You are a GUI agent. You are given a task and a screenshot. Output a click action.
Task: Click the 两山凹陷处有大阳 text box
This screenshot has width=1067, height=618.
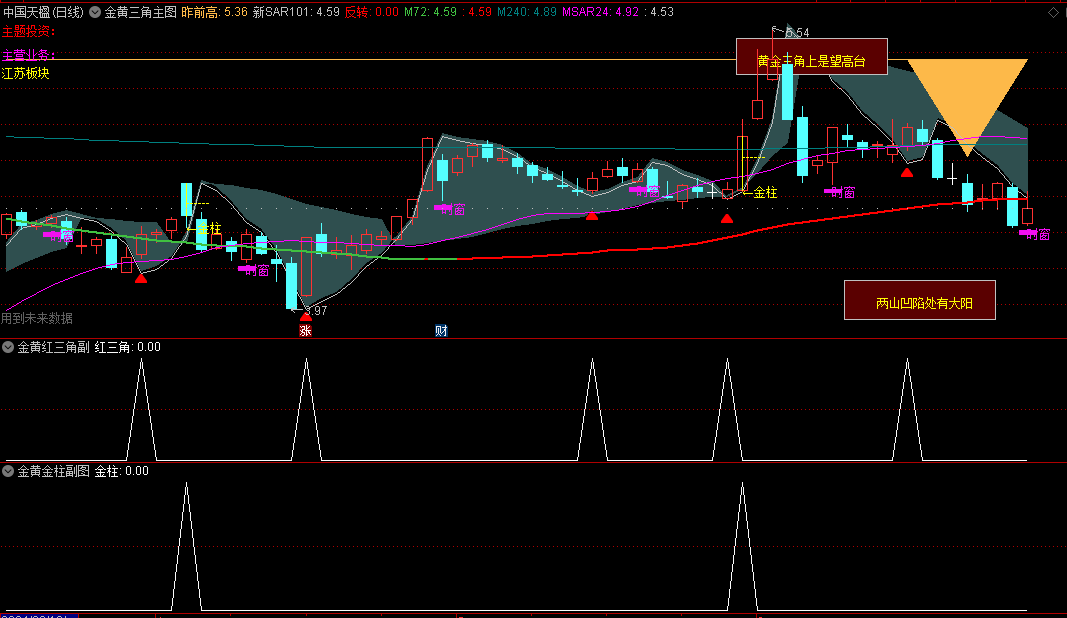(x=919, y=301)
